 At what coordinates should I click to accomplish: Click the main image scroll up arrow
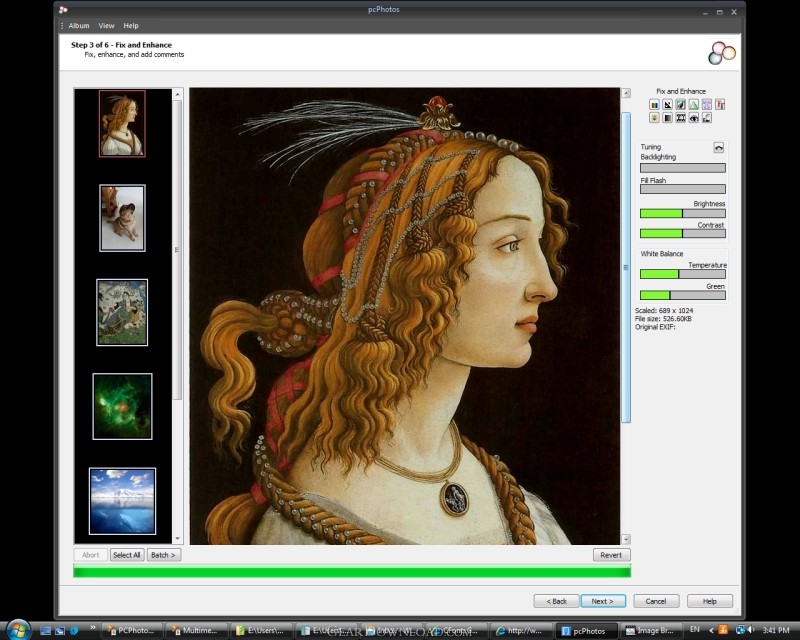point(626,93)
